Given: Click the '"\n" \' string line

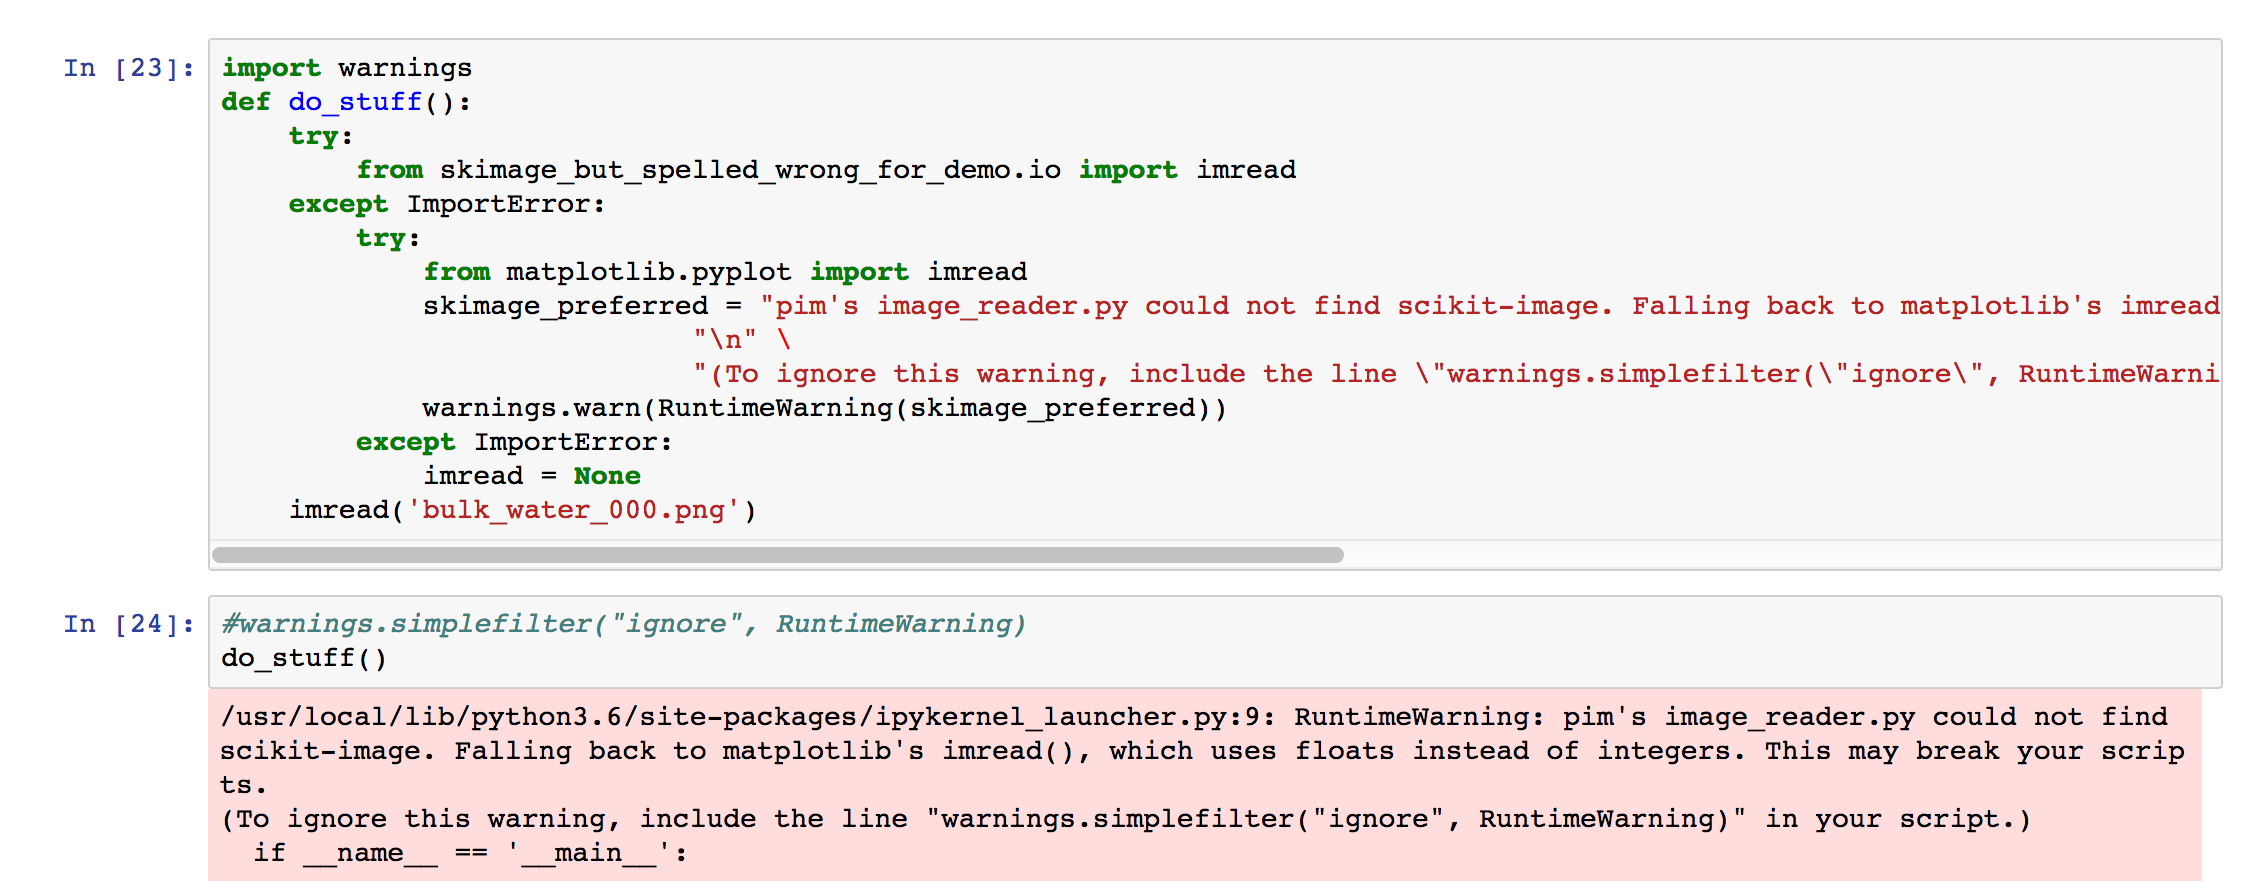Looking at the screenshot, I should coord(742,340).
